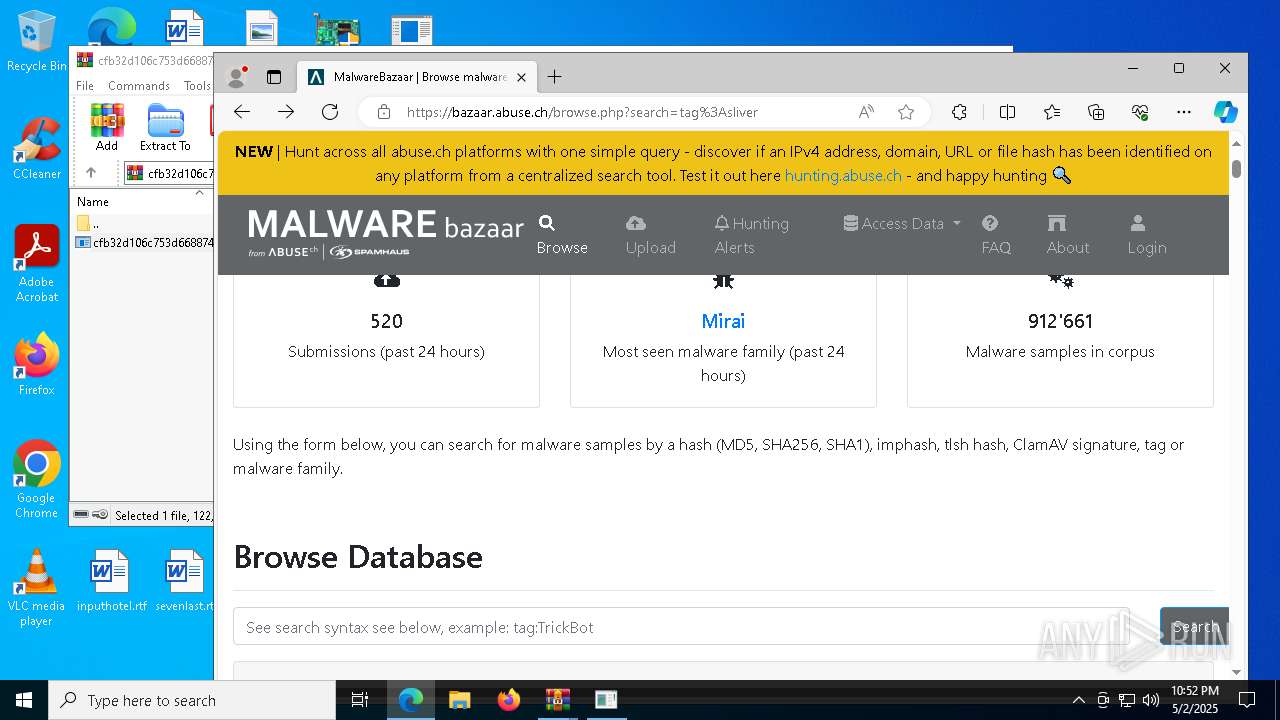Toggle Edge split screen
Viewport: 1280px width, 720px height.
click(x=1007, y=112)
